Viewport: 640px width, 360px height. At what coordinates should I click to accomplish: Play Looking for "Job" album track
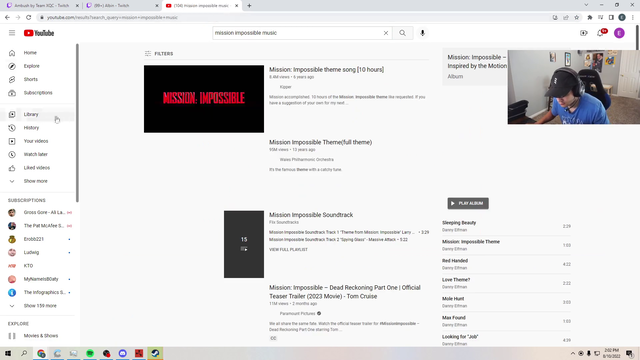coord(506,340)
